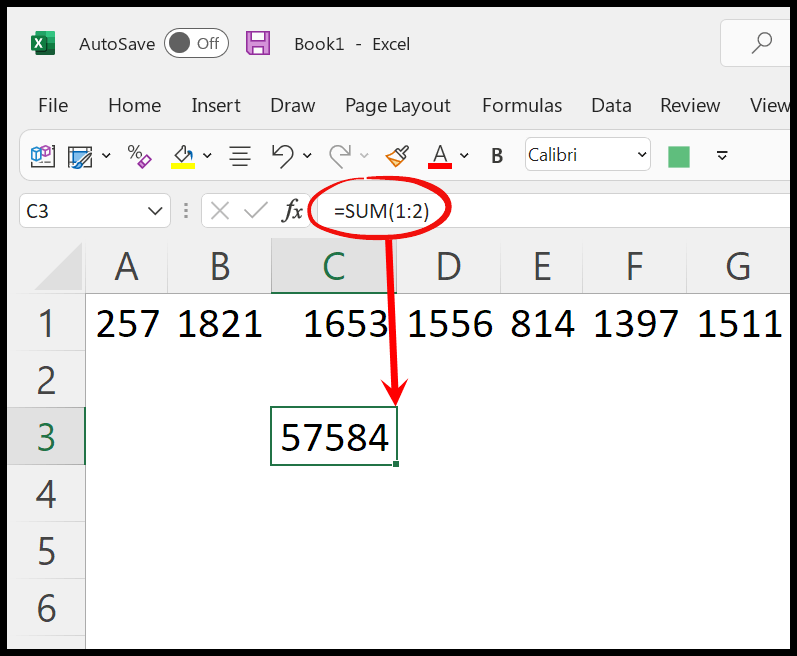Click the Redo arrow icon
Image resolution: width=797 pixels, height=656 pixels.
click(340, 155)
